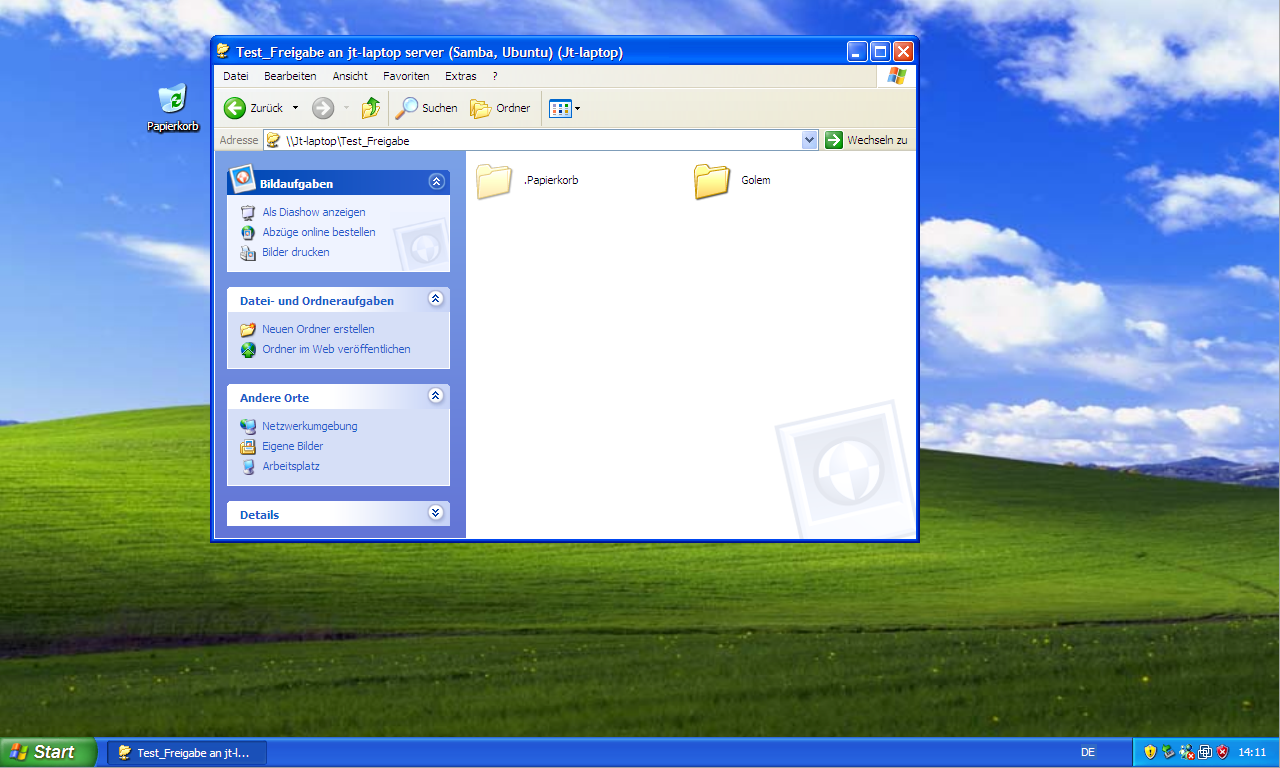Select the .Papierkorb folder icon
This screenshot has height=768, width=1280.
pos(494,181)
